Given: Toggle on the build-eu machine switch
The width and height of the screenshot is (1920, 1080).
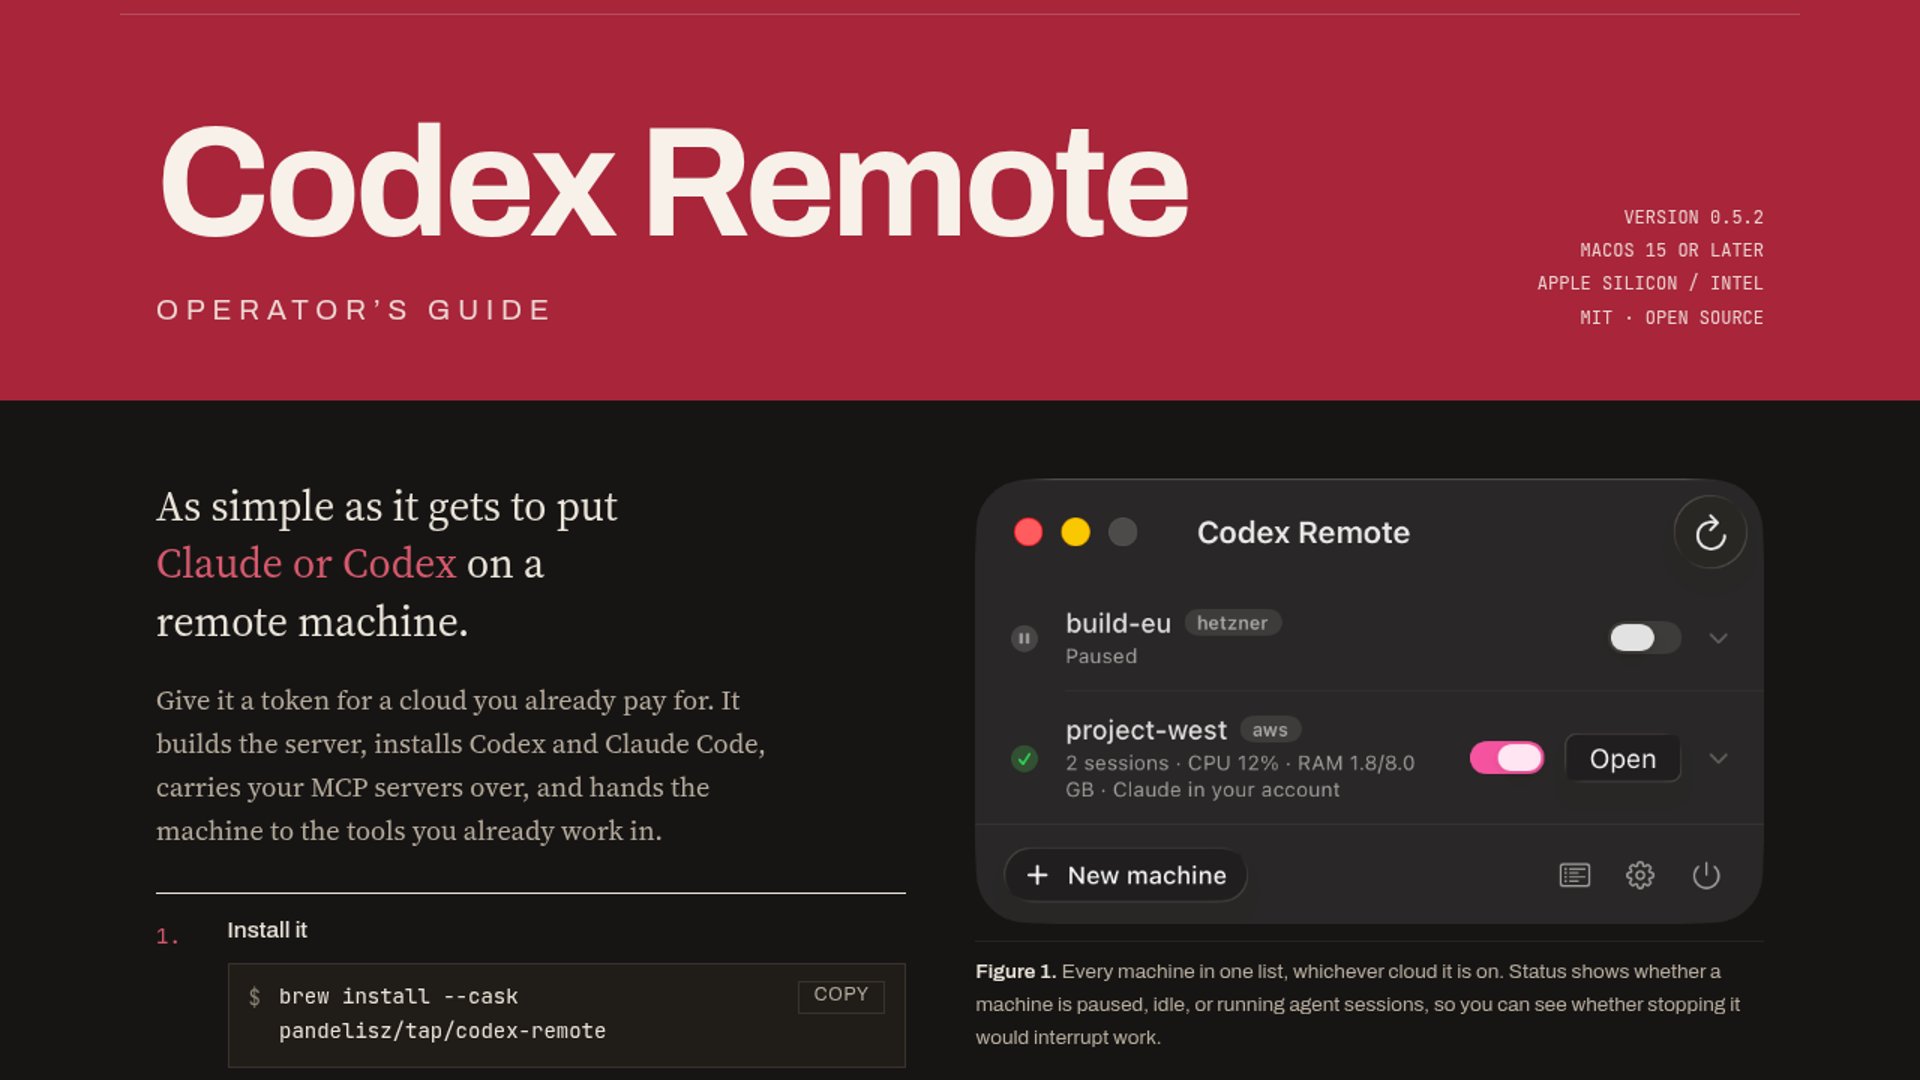Looking at the screenshot, I should pyautogui.click(x=1644, y=638).
